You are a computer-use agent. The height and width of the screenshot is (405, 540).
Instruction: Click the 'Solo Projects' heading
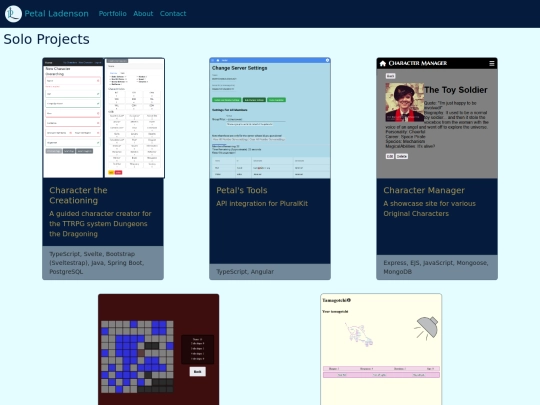[46, 39]
